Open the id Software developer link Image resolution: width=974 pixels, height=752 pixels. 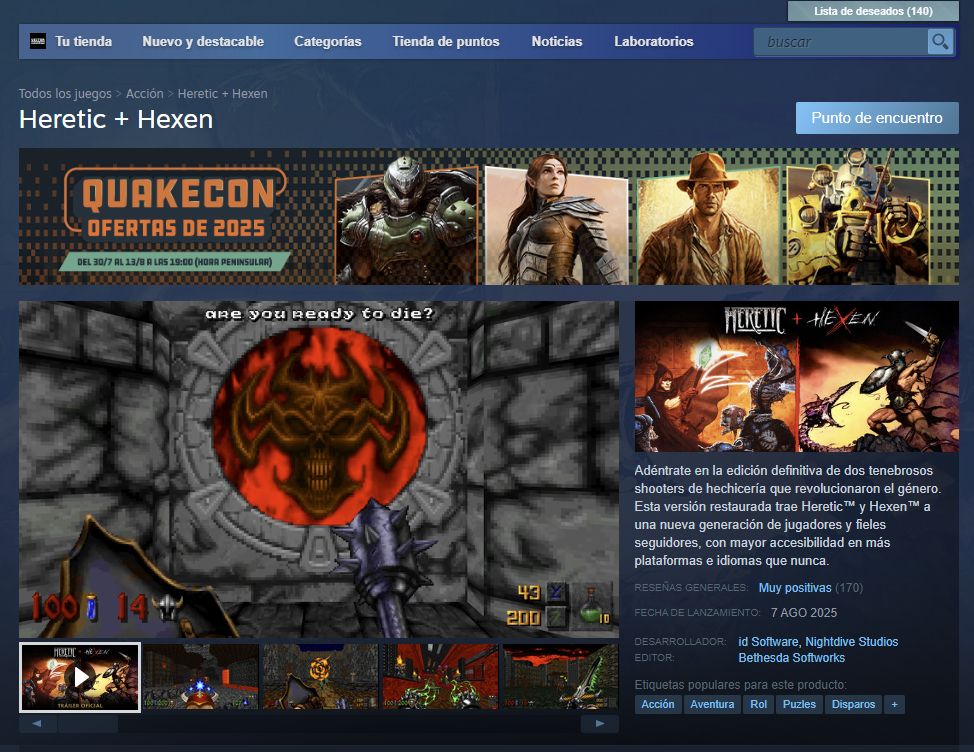pyautogui.click(x=768, y=641)
